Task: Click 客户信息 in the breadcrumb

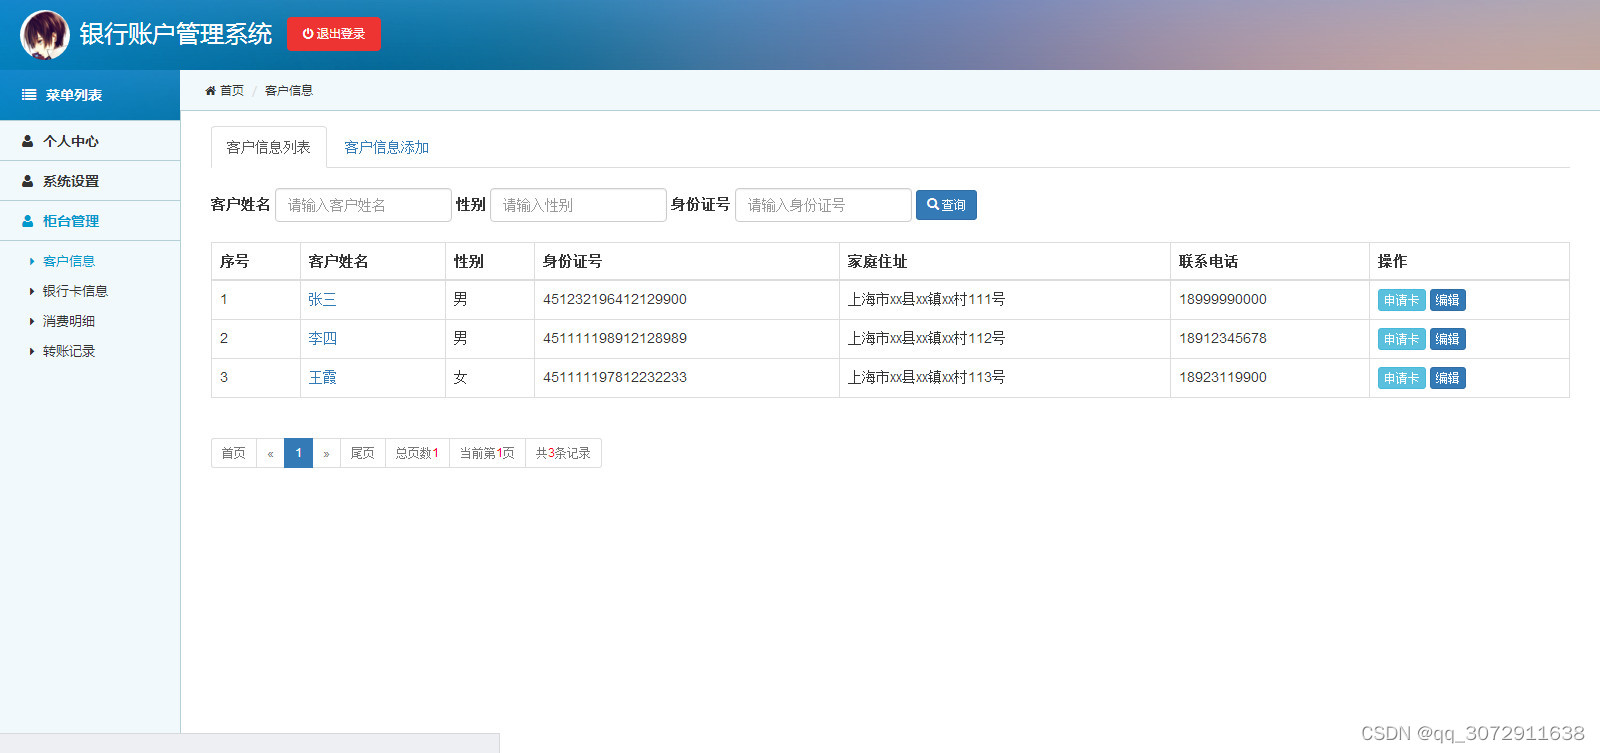Action: click(289, 90)
